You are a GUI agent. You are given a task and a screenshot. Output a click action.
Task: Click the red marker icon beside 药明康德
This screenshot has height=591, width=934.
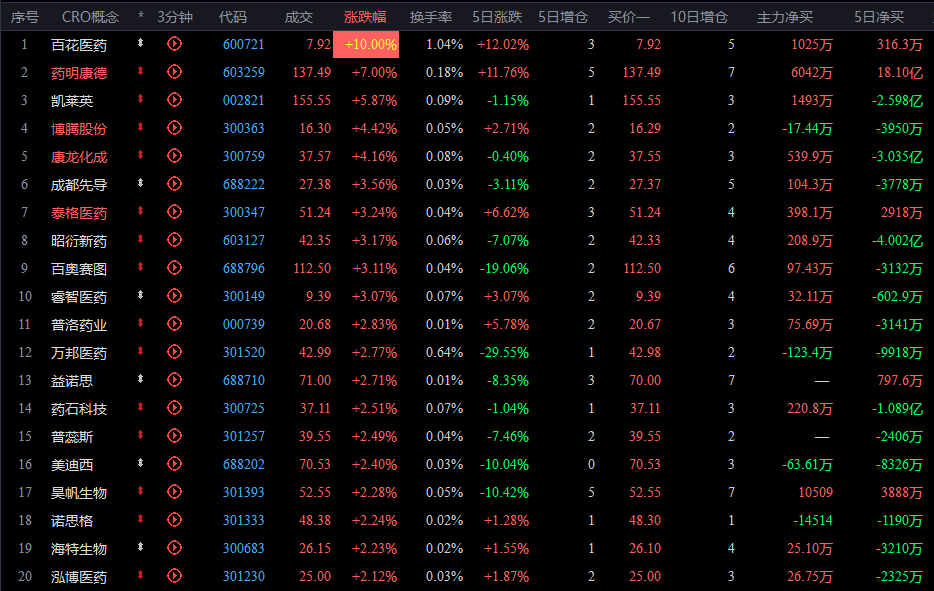click(141, 71)
